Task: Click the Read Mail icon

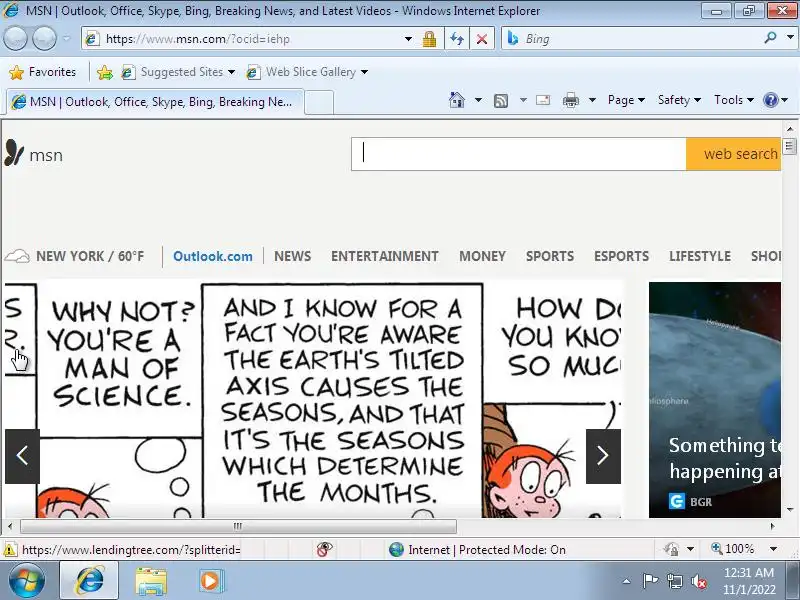Action: click(x=543, y=100)
